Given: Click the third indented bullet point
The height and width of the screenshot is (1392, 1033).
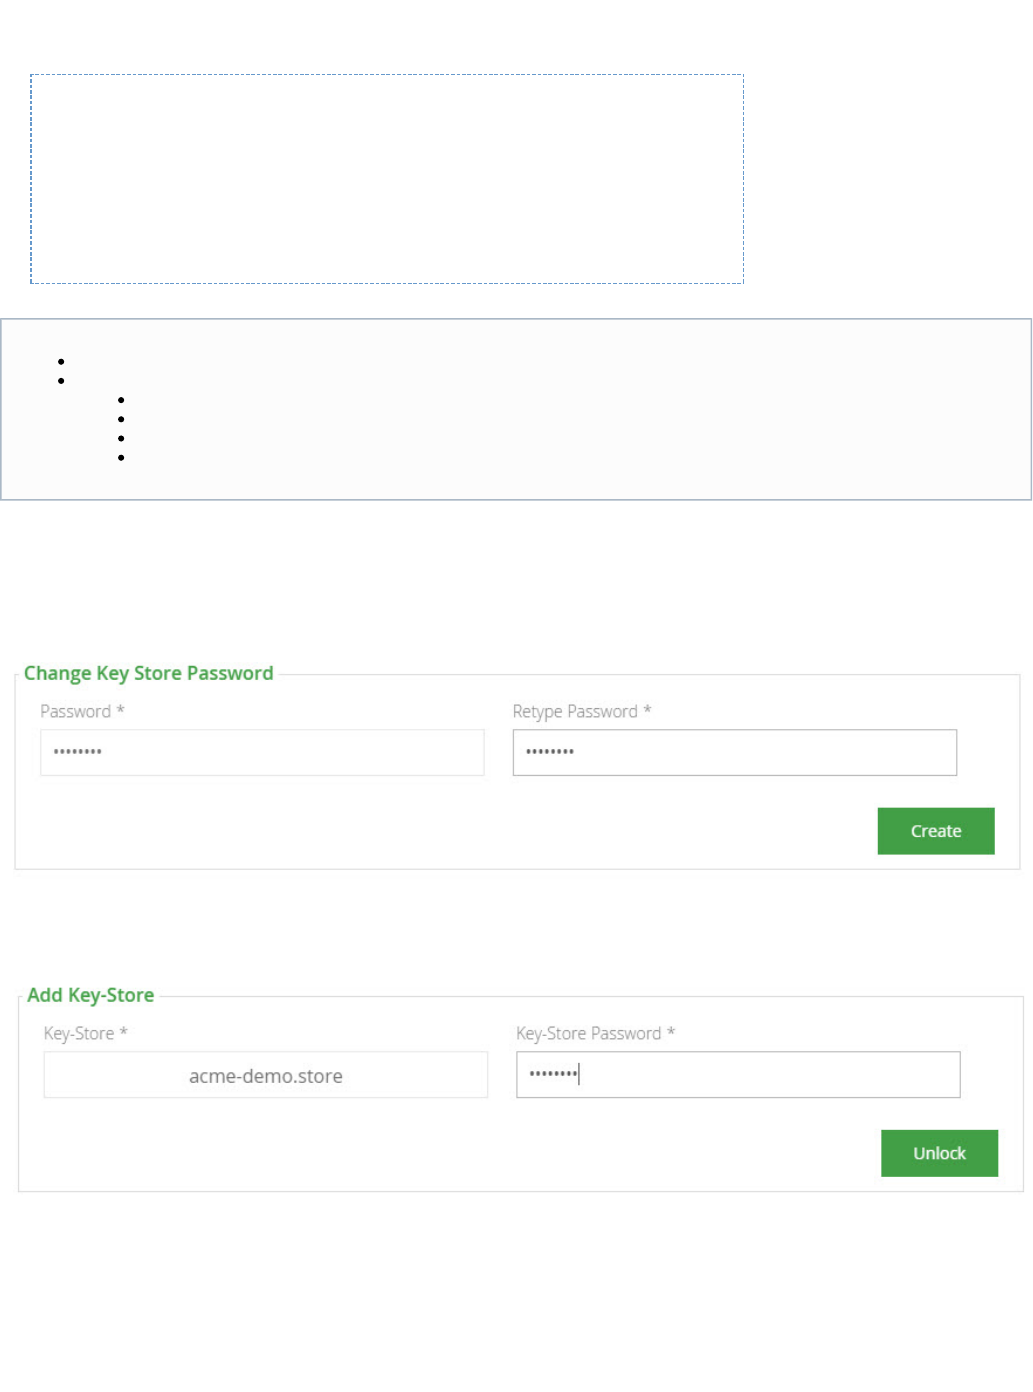Looking at the screenshot, I should 121,438.
